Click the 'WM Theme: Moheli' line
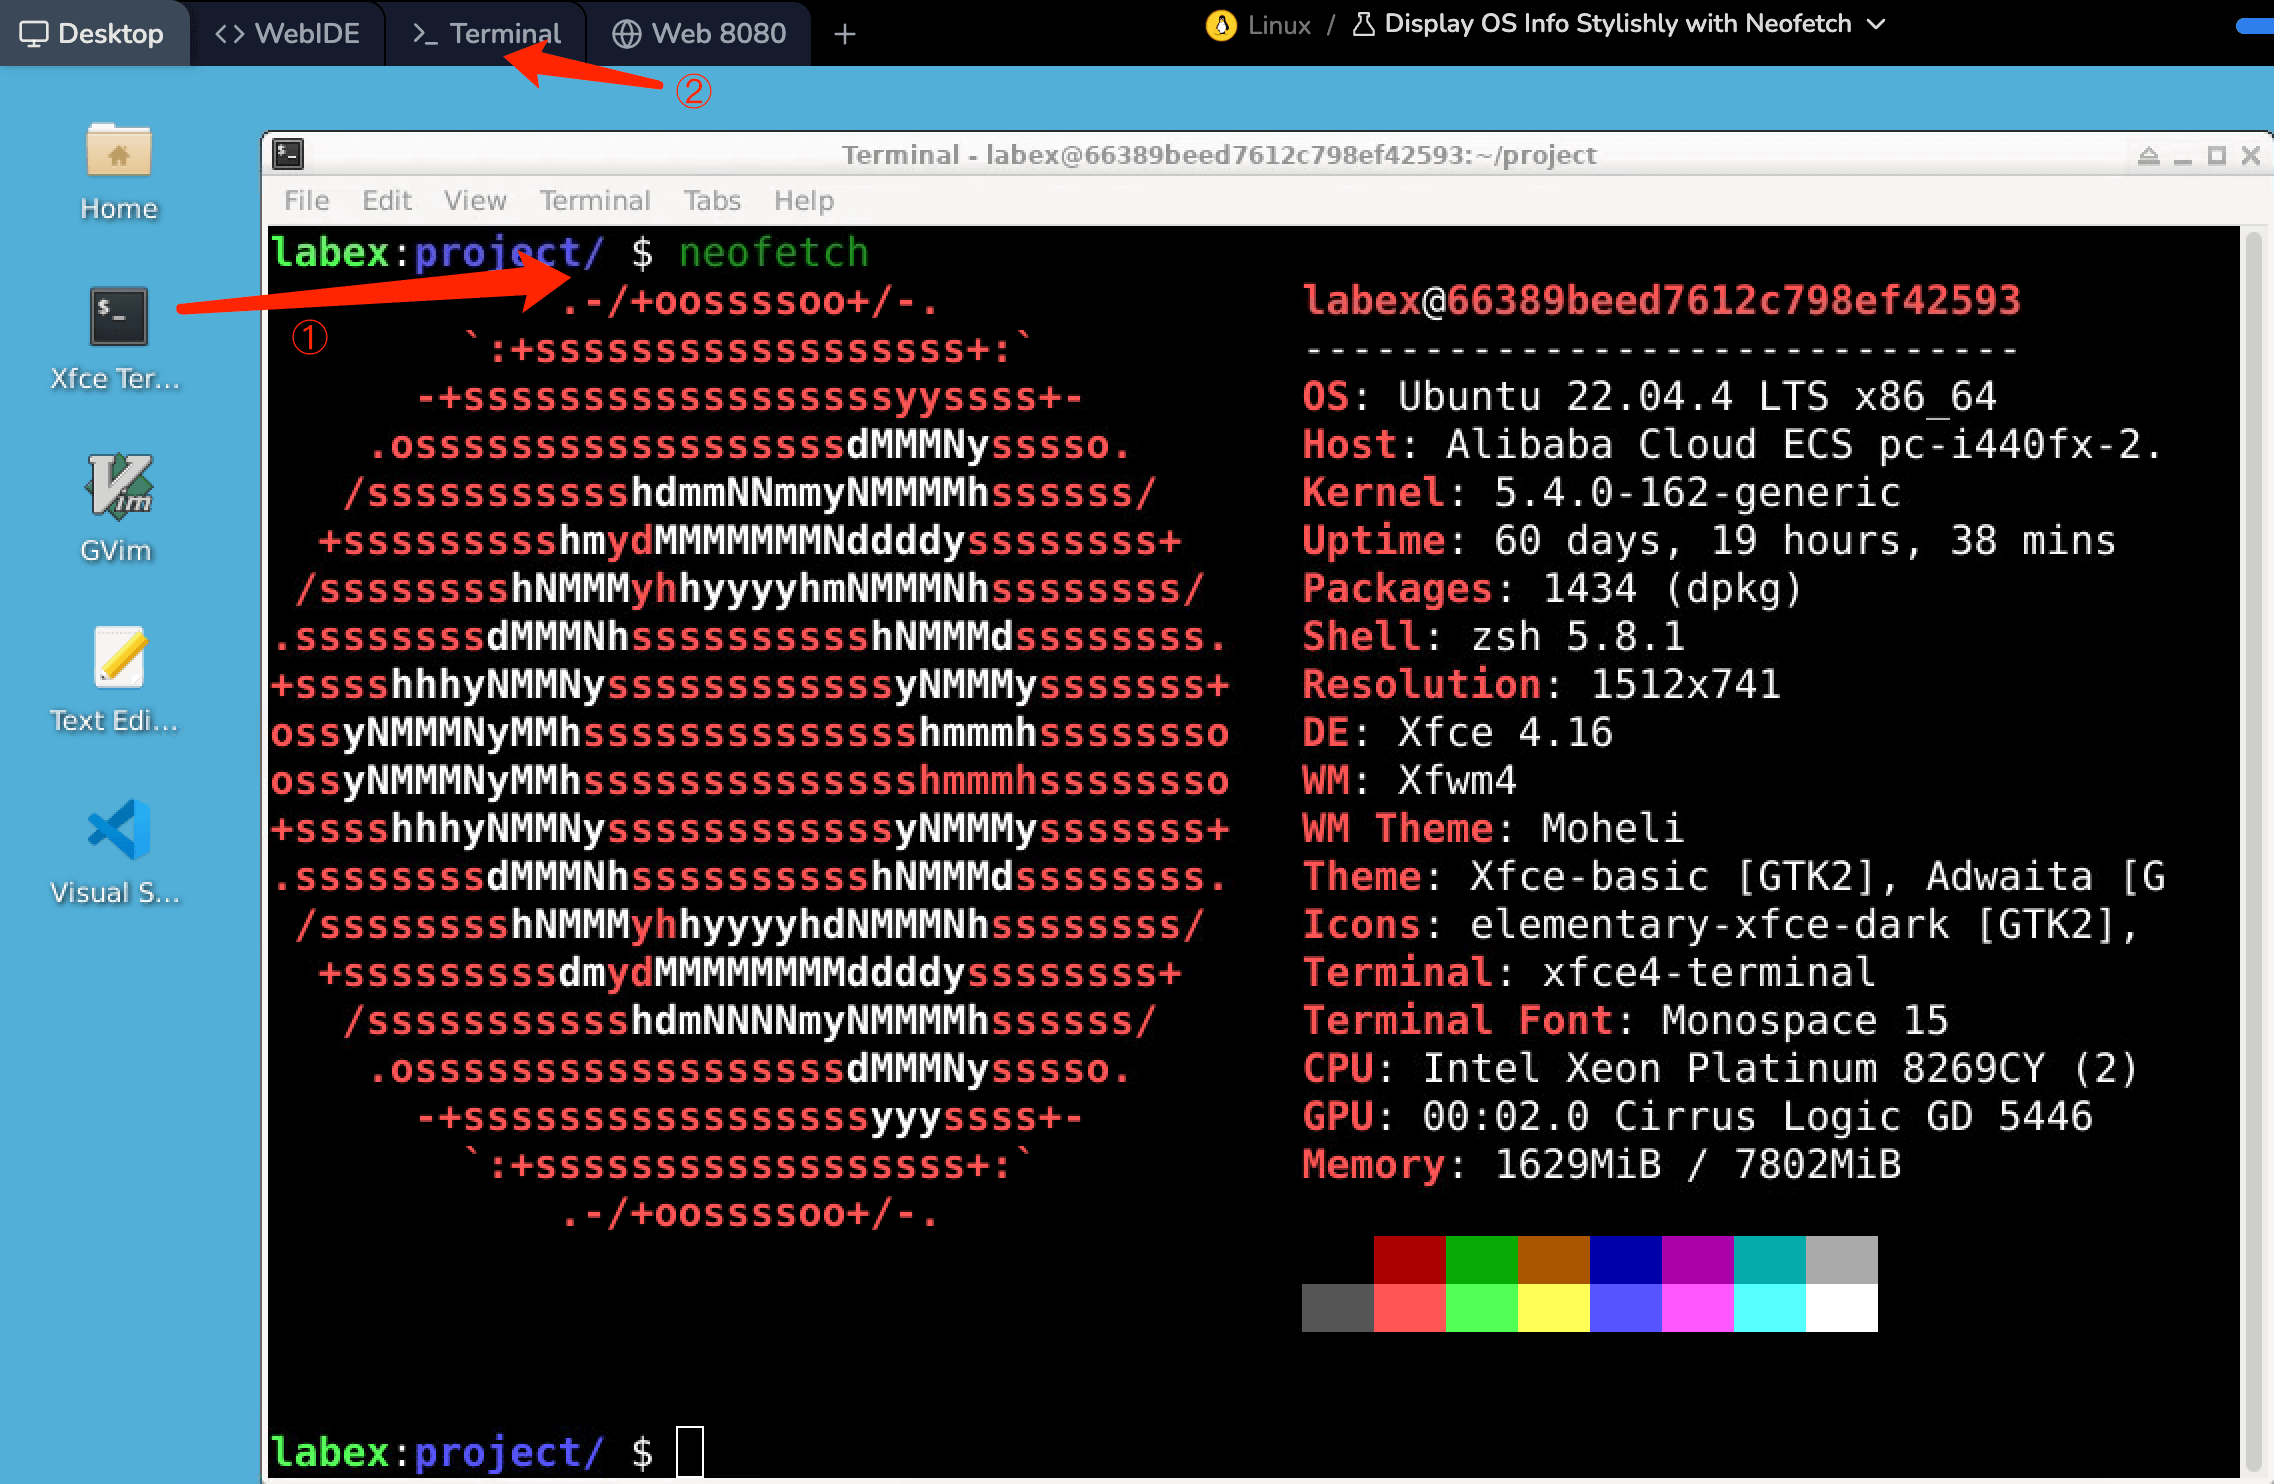 [1493, 828]
